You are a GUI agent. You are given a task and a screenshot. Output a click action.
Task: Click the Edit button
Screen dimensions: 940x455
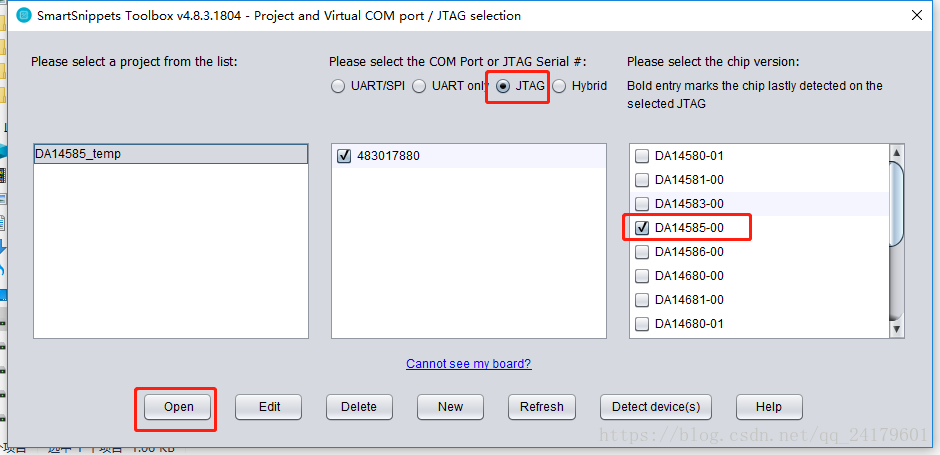[269, 407]
